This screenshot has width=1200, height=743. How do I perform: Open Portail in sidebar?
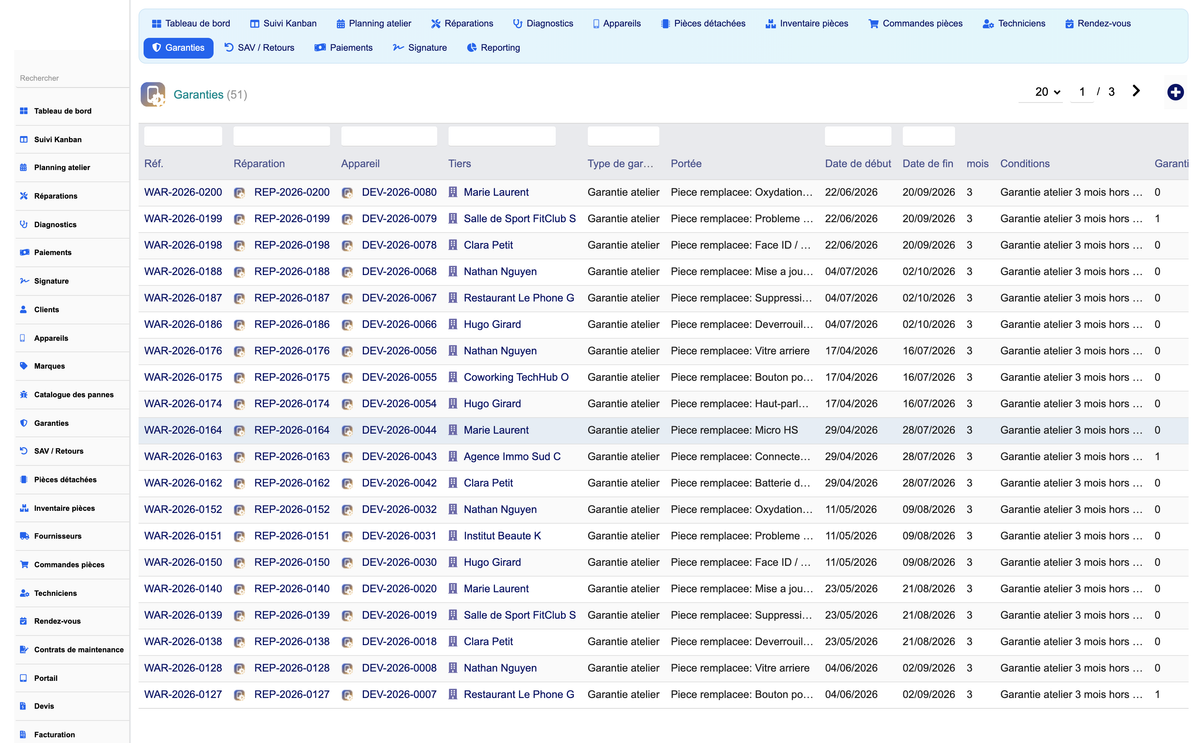72,678
